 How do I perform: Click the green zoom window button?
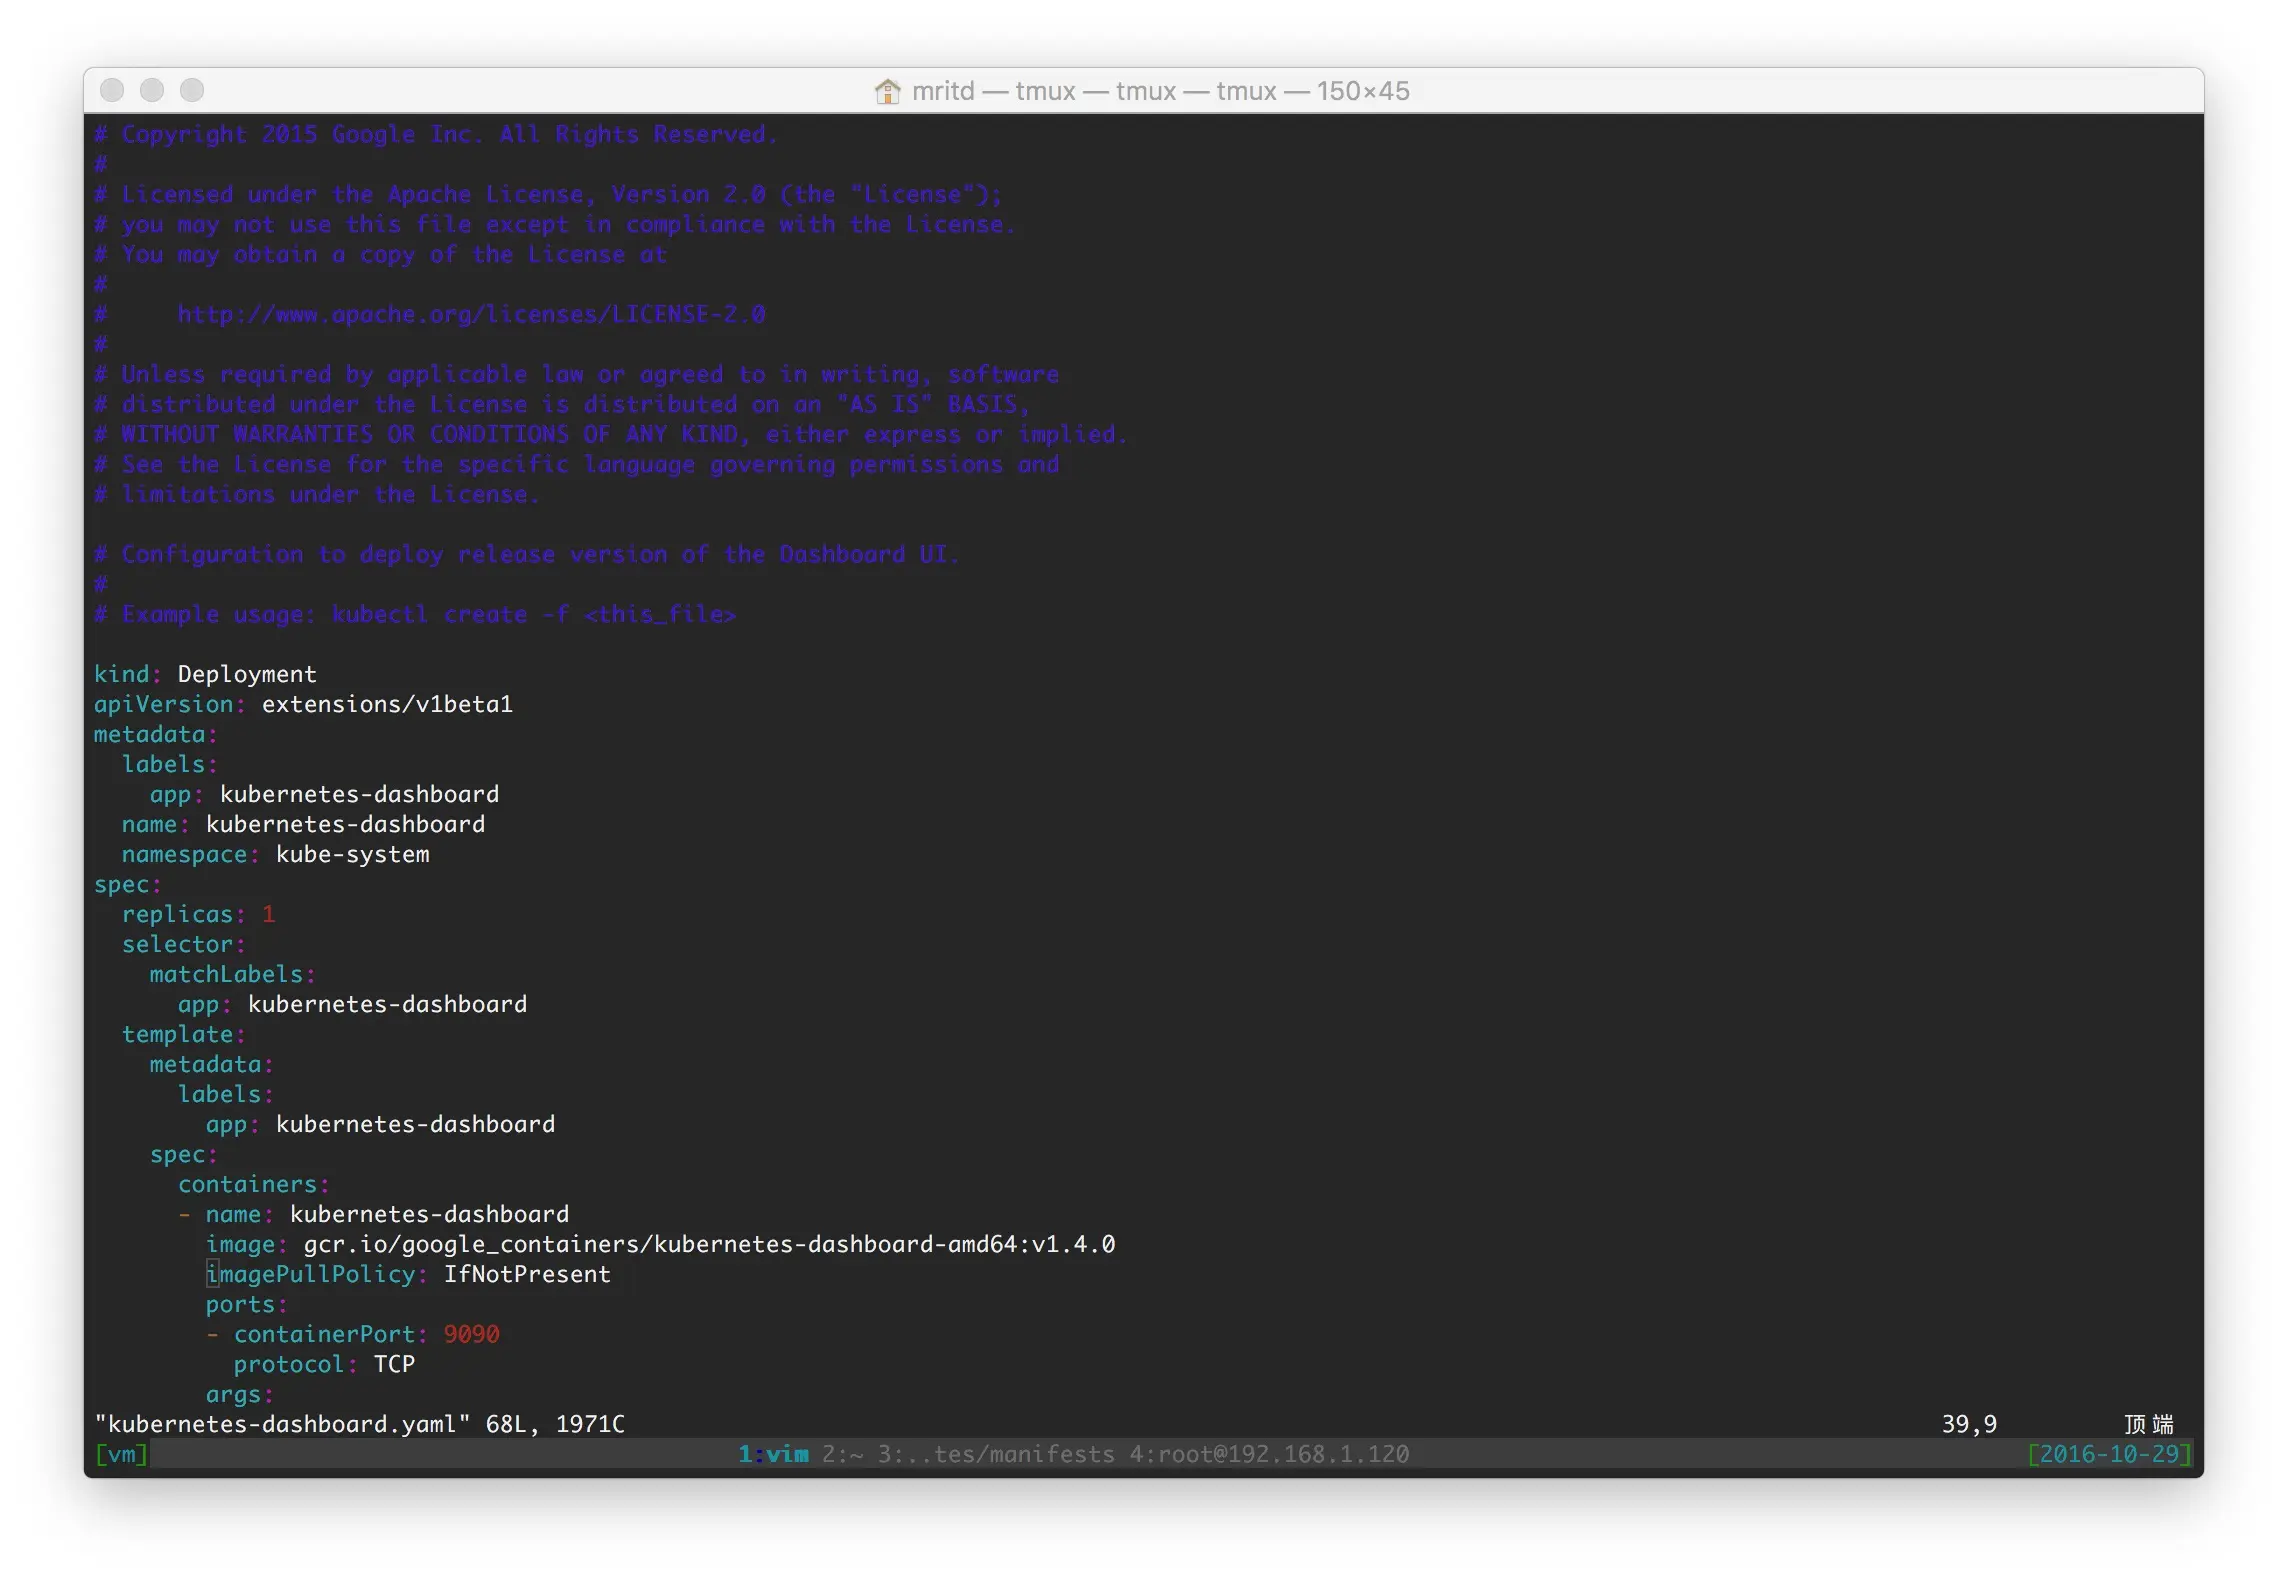(x=192, y=91)
